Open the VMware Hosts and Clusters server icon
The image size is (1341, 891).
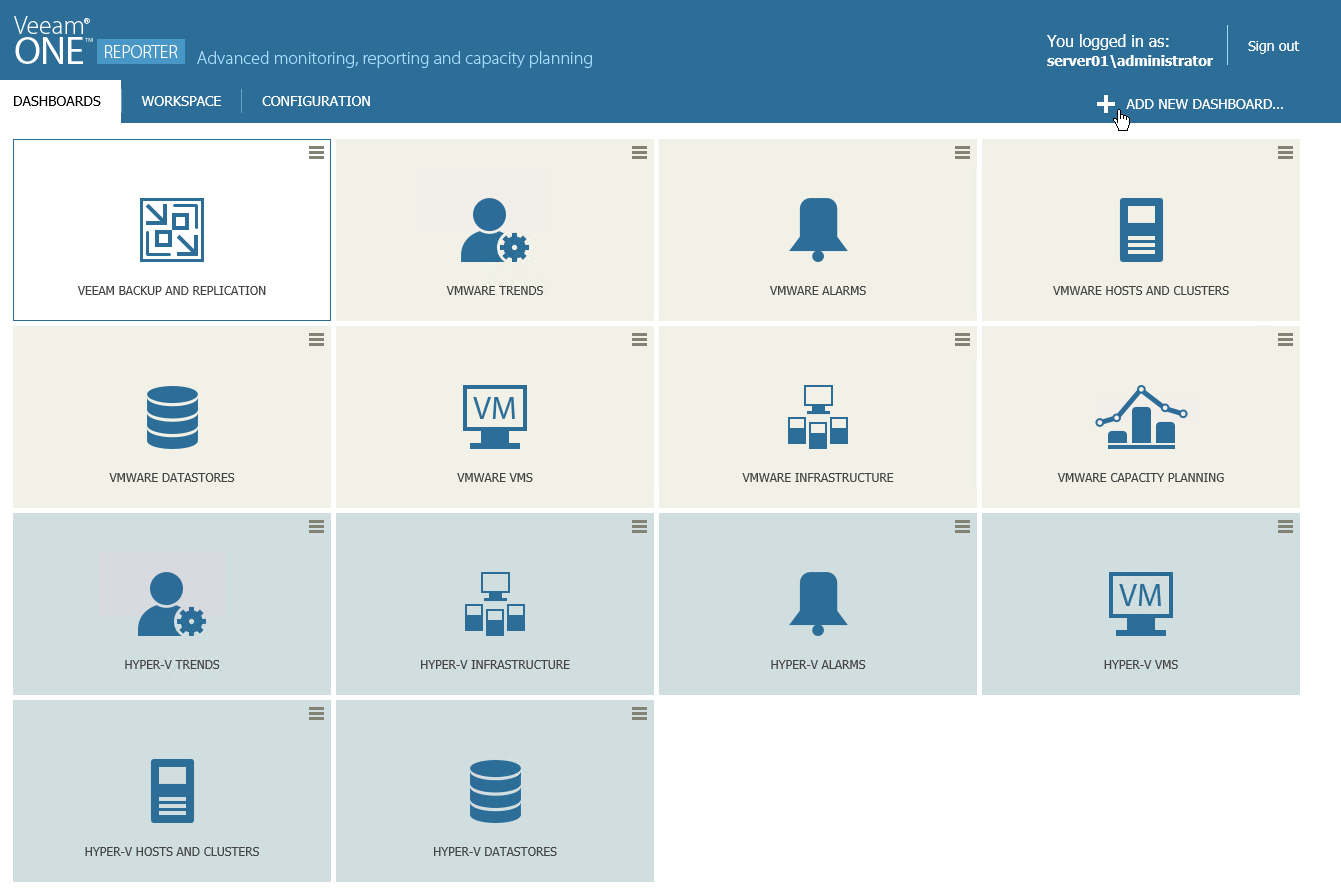coord(1141,230)
